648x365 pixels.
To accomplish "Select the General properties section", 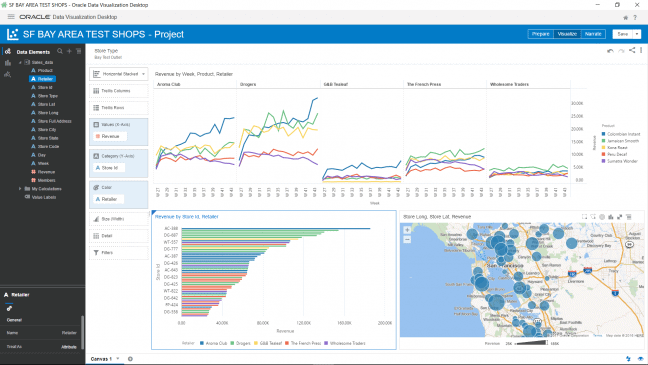I will point(14,320).
